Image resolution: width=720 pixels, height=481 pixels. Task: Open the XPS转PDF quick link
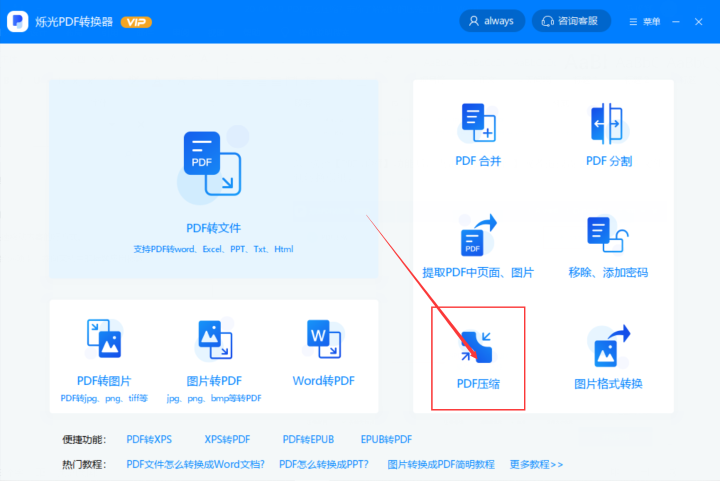pyautogui.click(x=227, y=440)
